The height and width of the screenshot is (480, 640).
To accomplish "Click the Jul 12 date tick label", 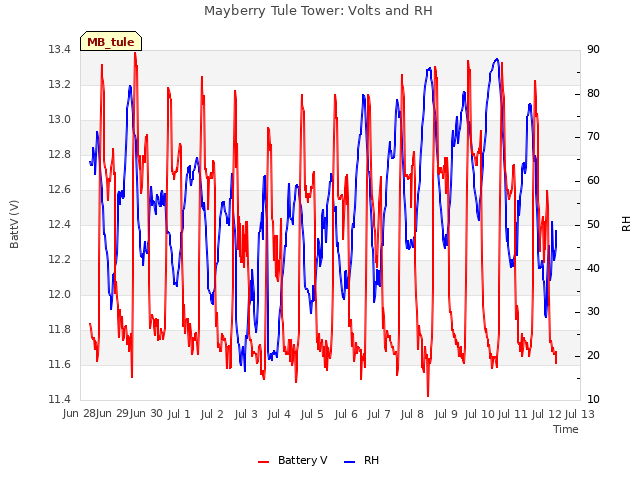I will 547,414.
